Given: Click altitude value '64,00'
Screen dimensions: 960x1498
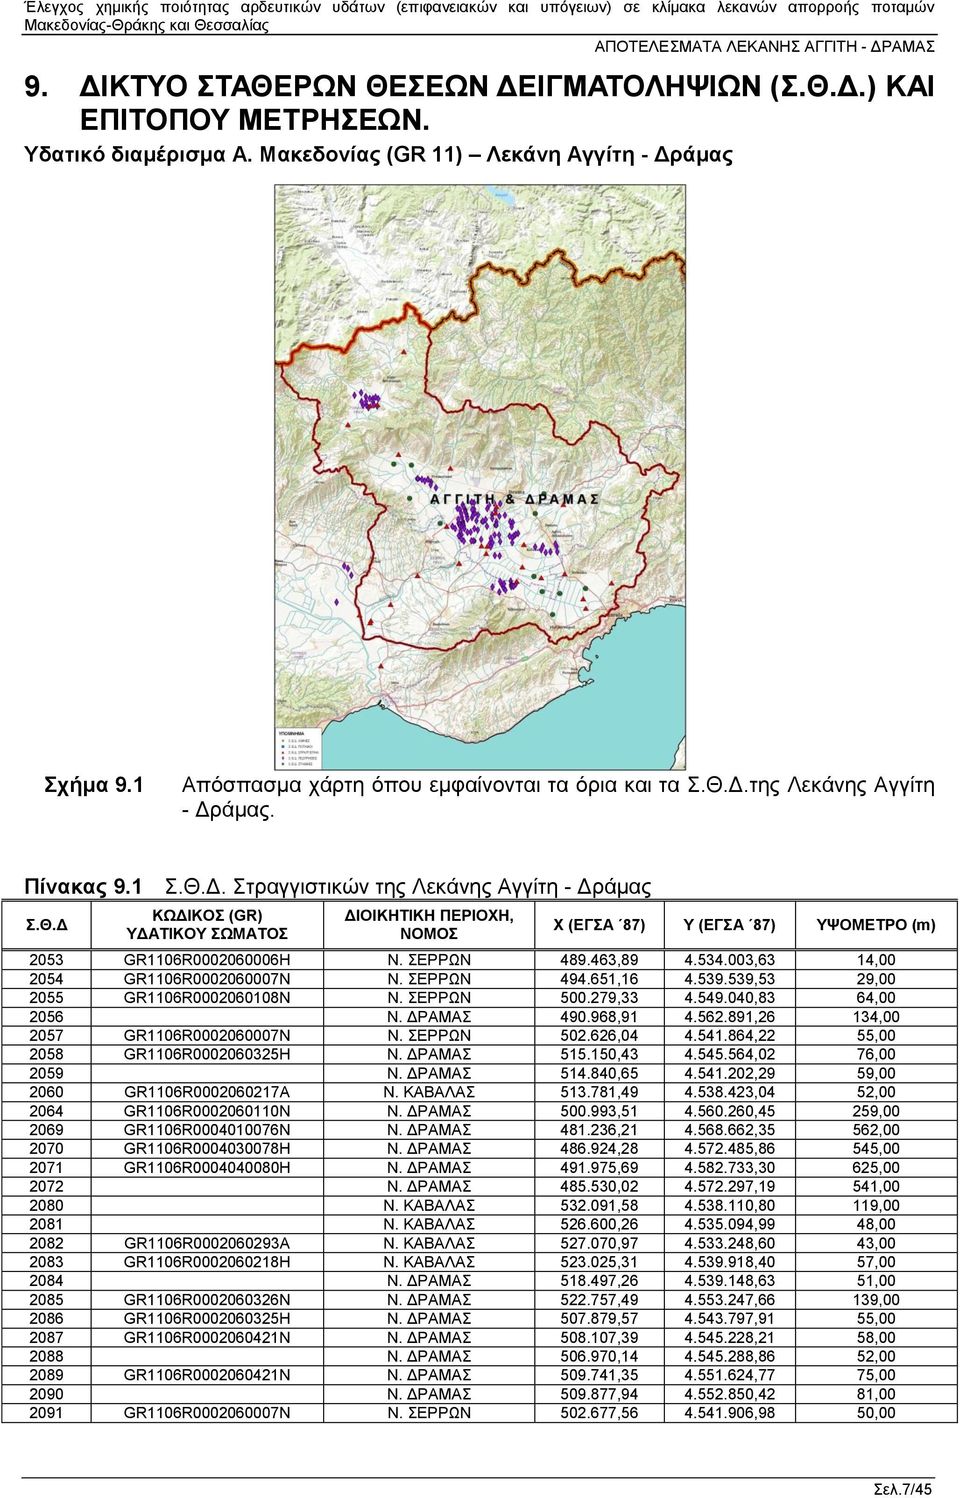Looking at the screenshot, I should (876, 998).
